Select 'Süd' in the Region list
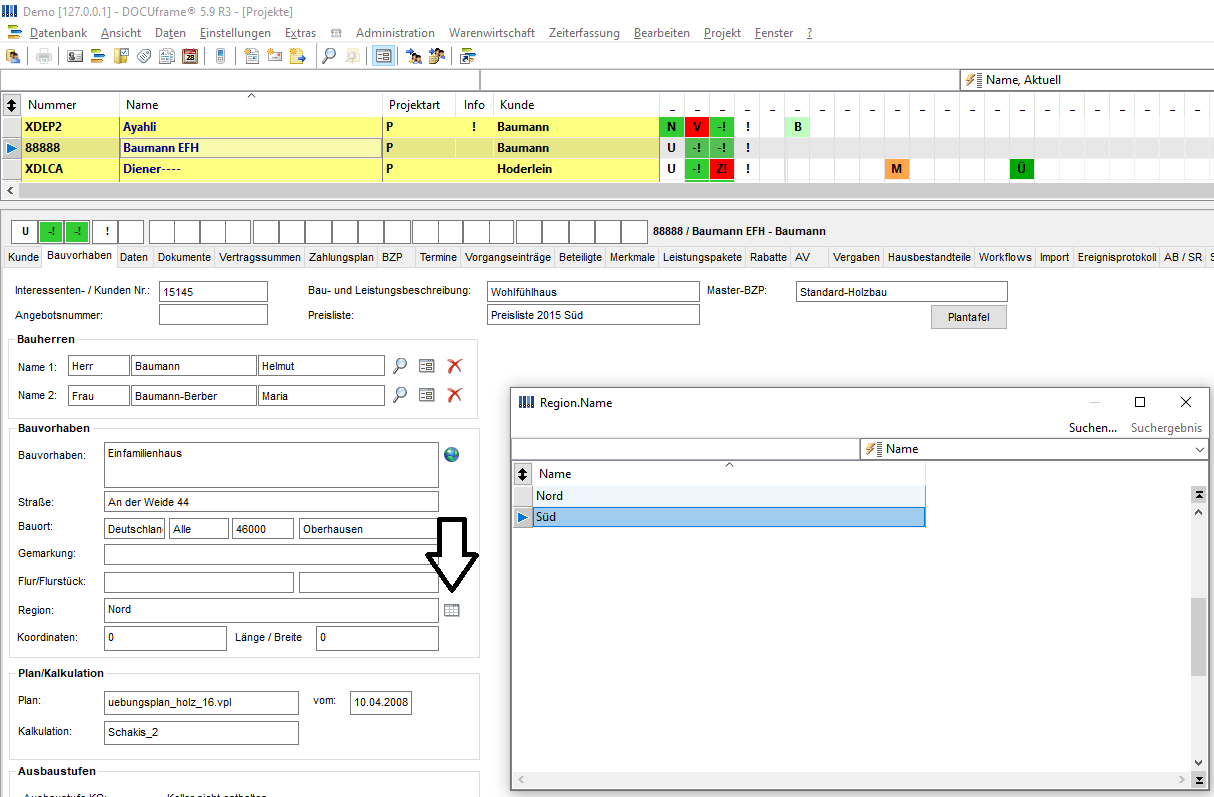The image size is (1214, 797). click(729, 517)
